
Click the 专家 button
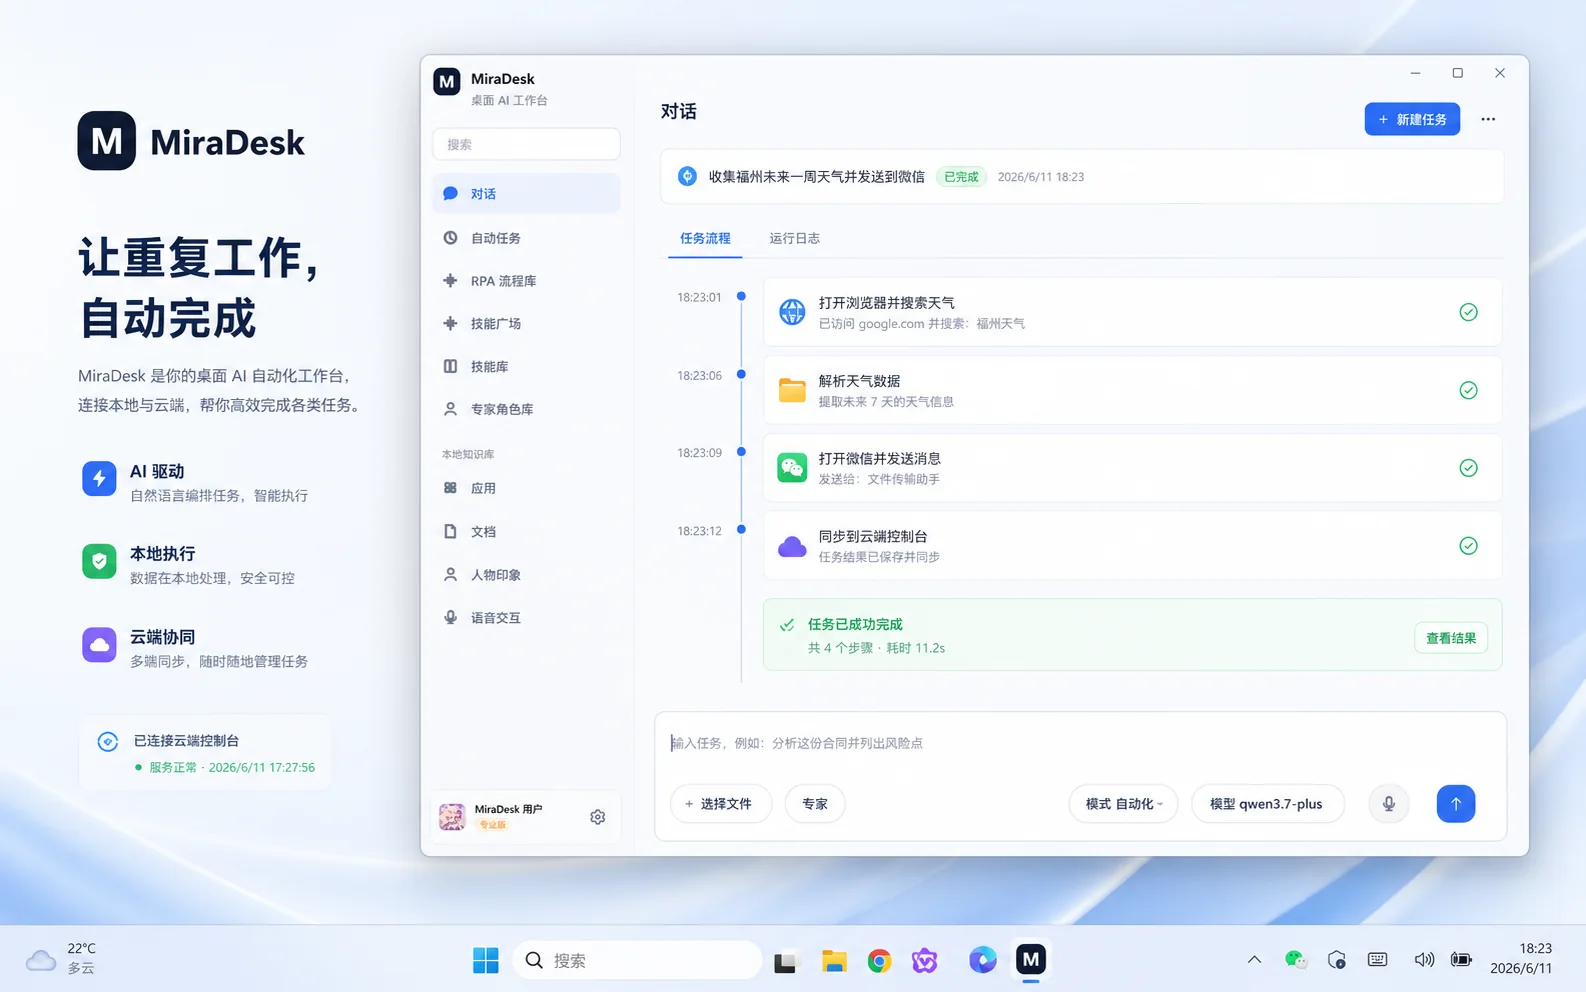815,804
